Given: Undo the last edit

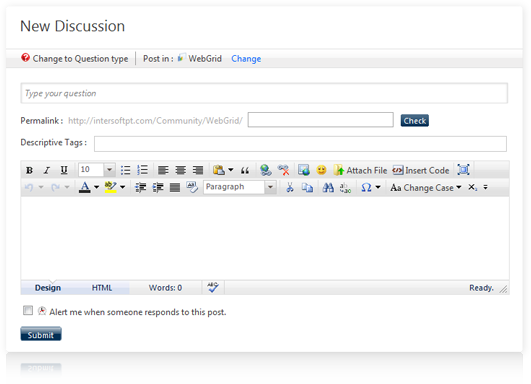Looking at the screenshot, I should click(x=29, y=187).
